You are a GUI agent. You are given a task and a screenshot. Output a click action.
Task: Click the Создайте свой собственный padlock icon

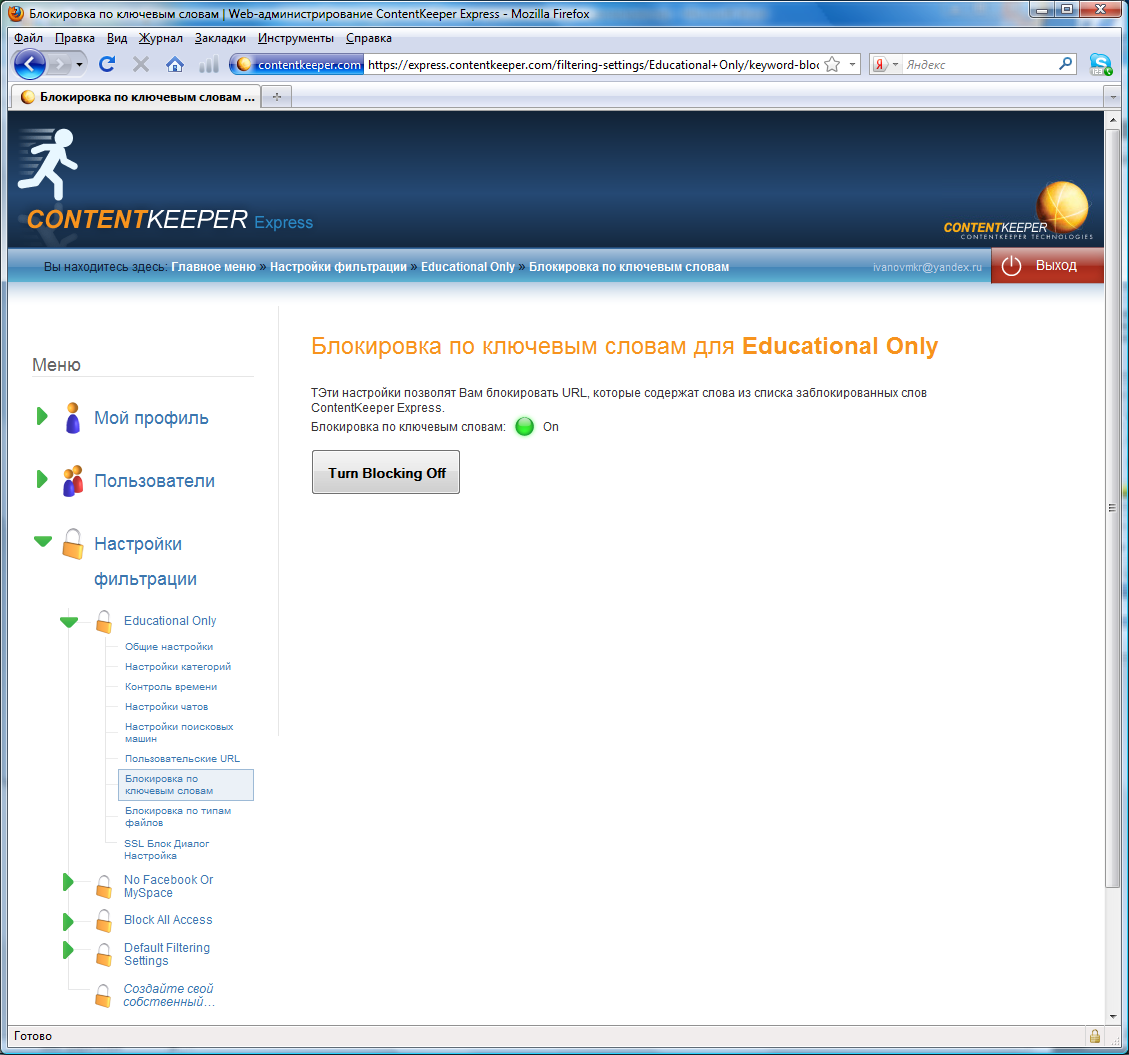(103, 995)
